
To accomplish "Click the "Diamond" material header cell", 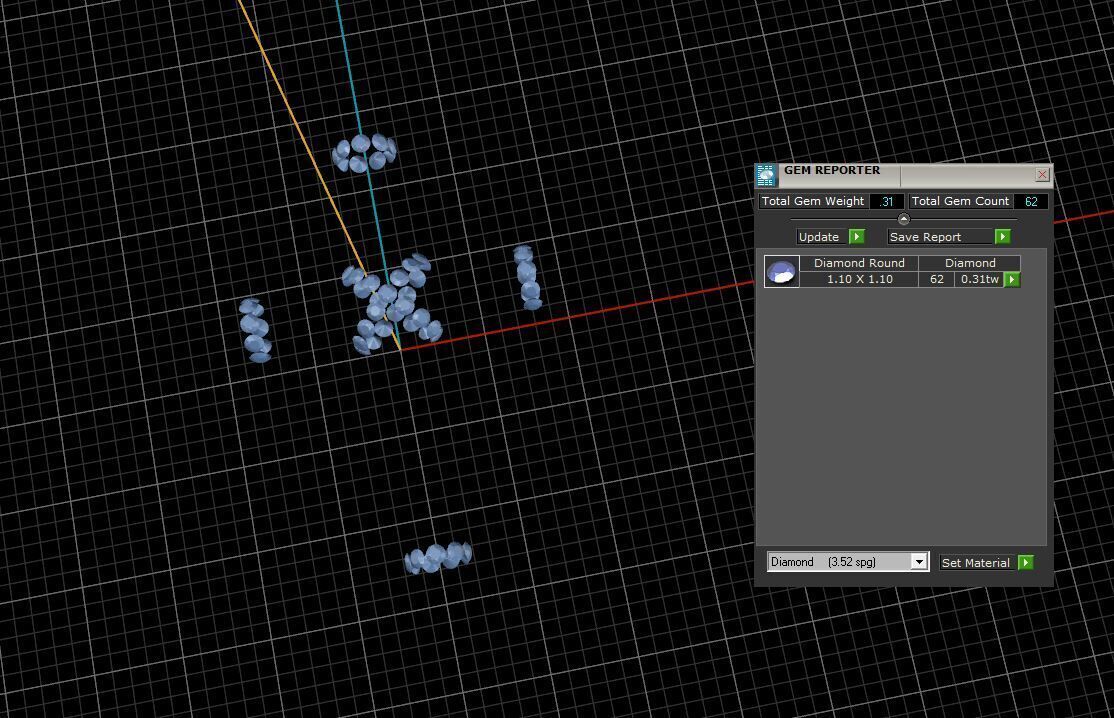I will (x=970, y=263).
